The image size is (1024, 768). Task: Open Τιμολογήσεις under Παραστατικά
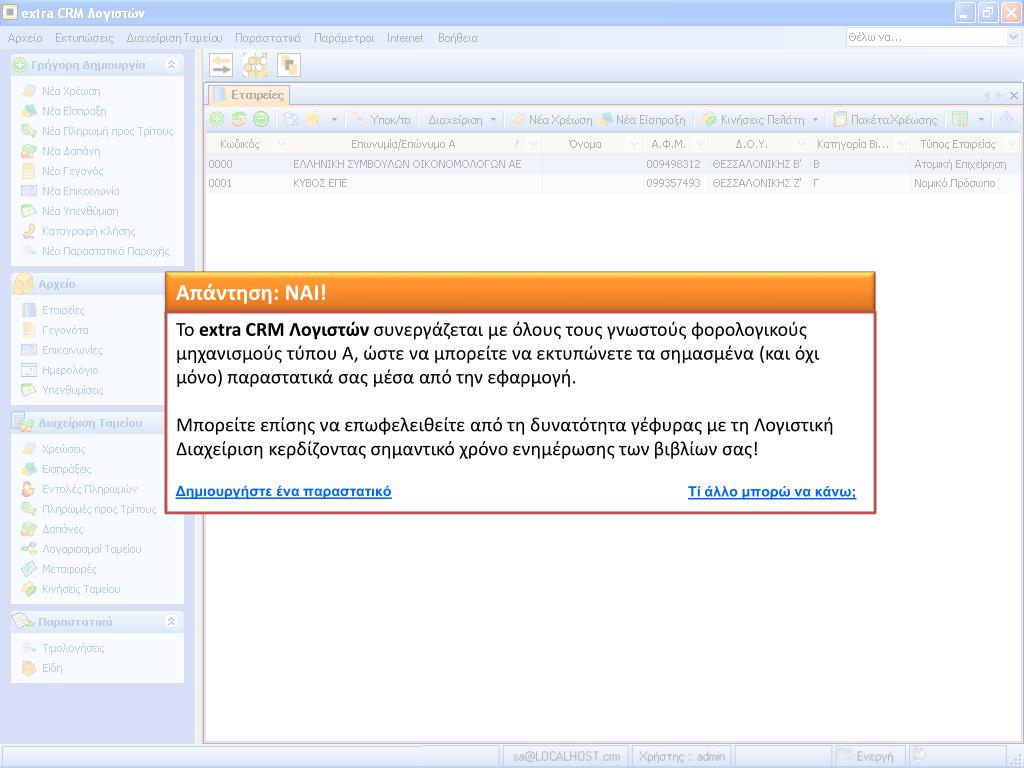63,648
